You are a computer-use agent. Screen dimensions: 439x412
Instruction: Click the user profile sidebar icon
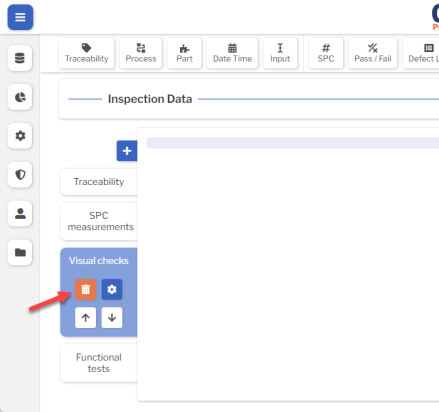tap(20, 213)
